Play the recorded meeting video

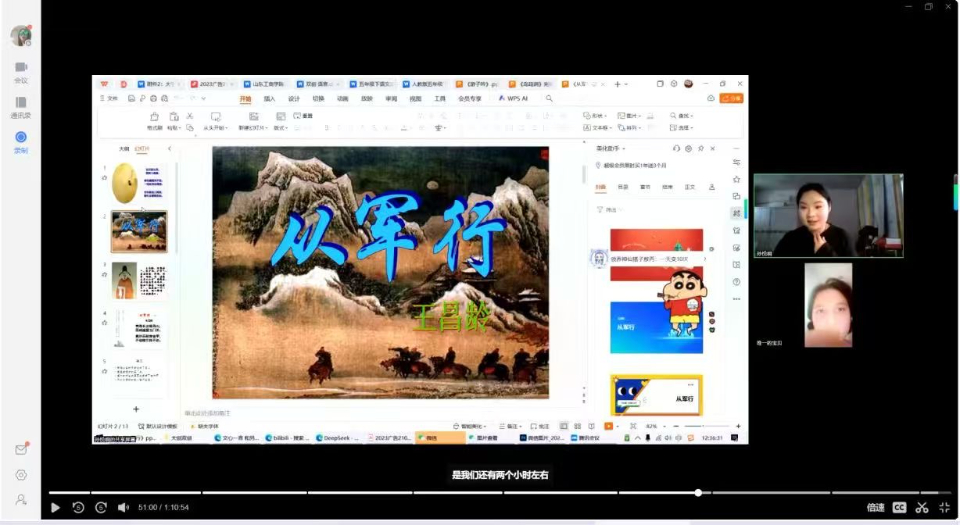[55, 507]
